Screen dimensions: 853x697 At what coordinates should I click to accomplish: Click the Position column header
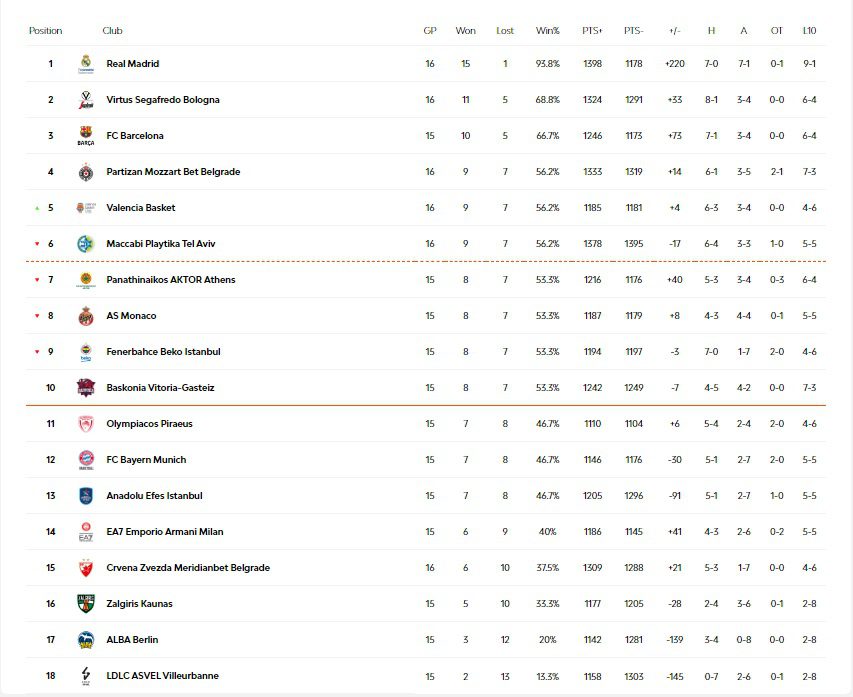click(x=45, y=31)
